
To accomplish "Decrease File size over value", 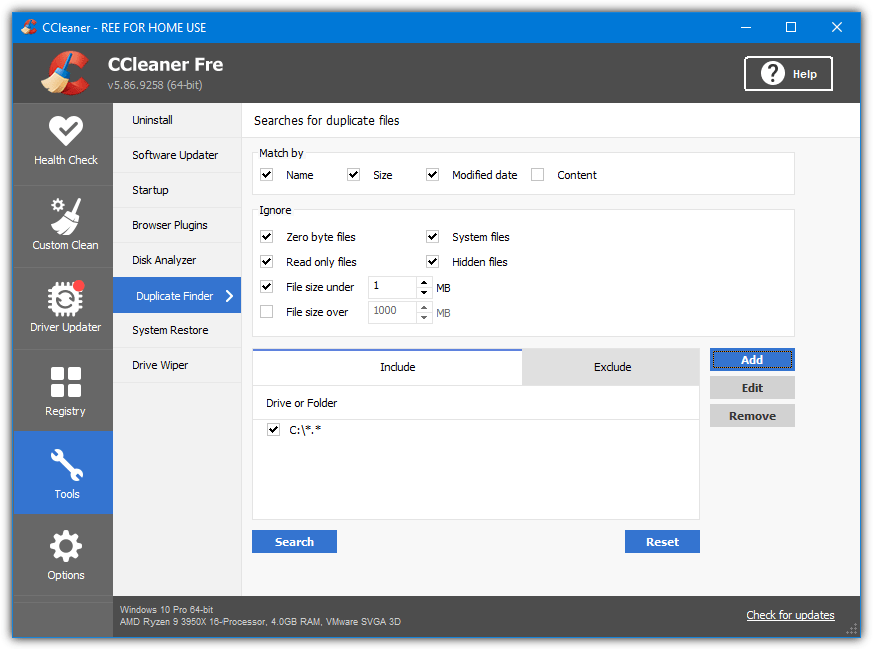I will (x=424, y=317).
